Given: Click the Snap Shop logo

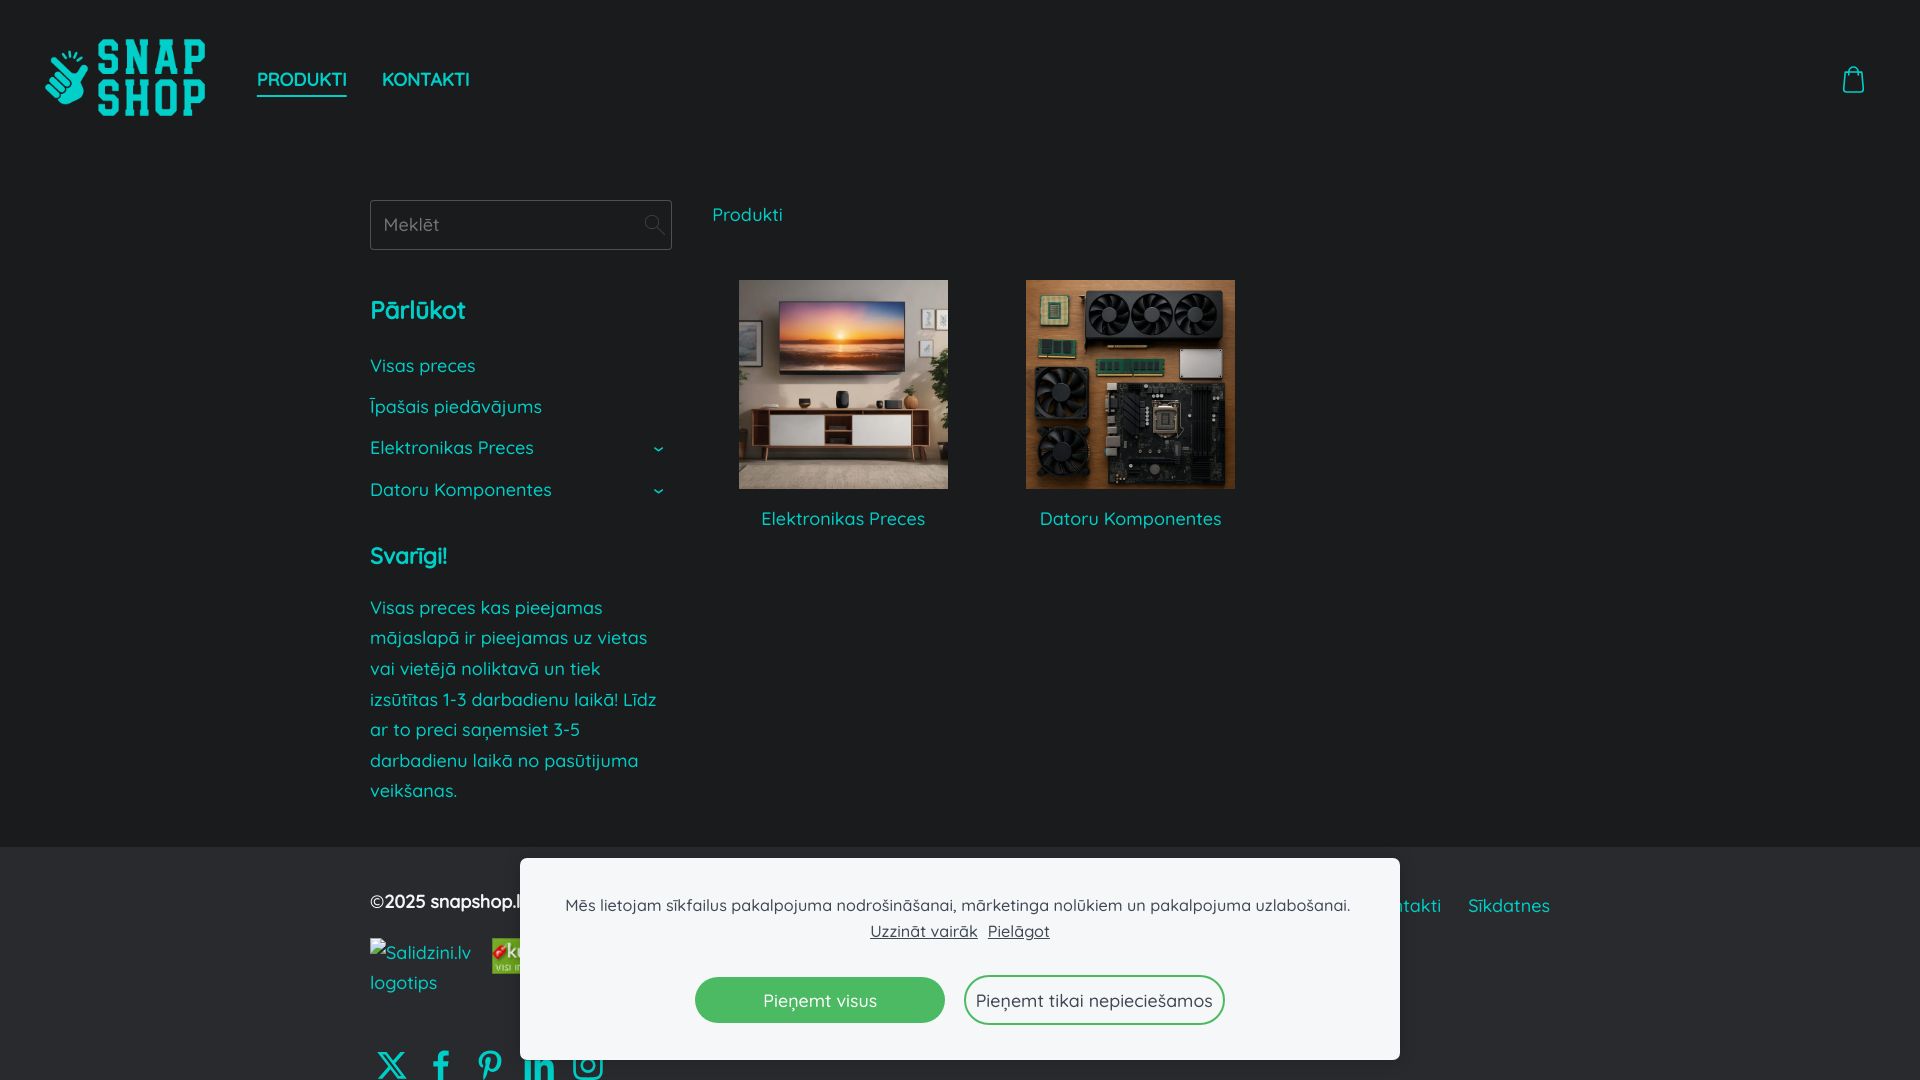Looking at the screenshot, I should pos(126,78).
